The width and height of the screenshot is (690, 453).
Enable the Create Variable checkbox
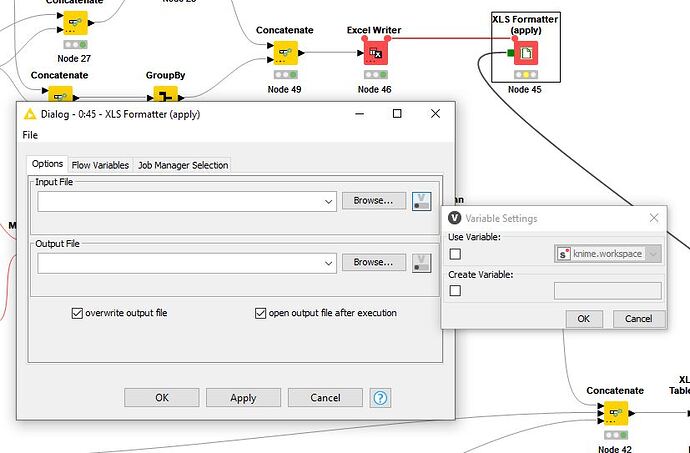455,291
